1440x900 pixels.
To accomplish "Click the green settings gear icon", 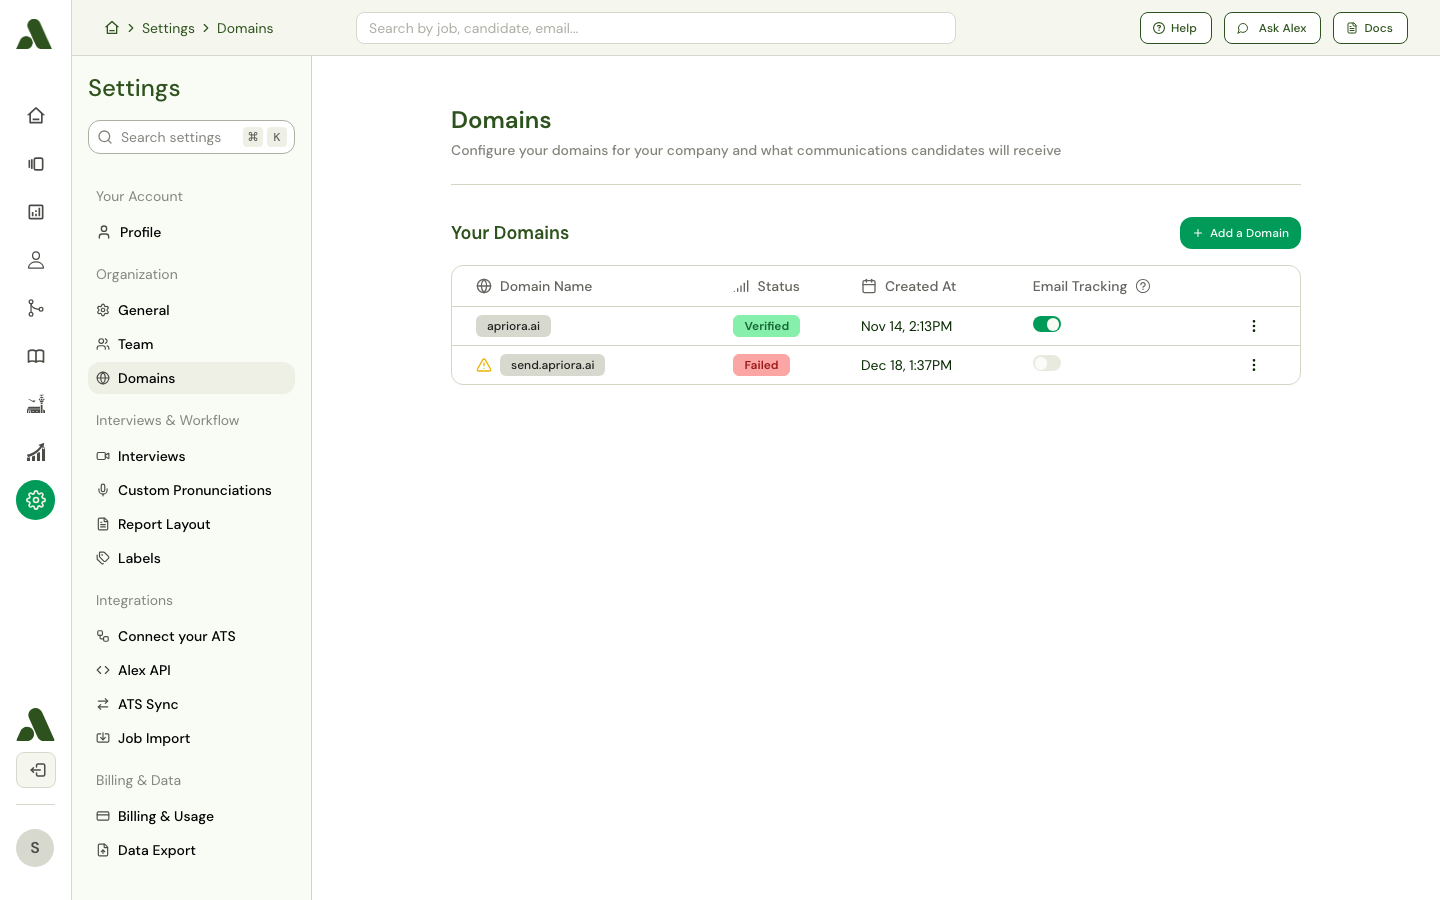I will click(x=36, y=500).
